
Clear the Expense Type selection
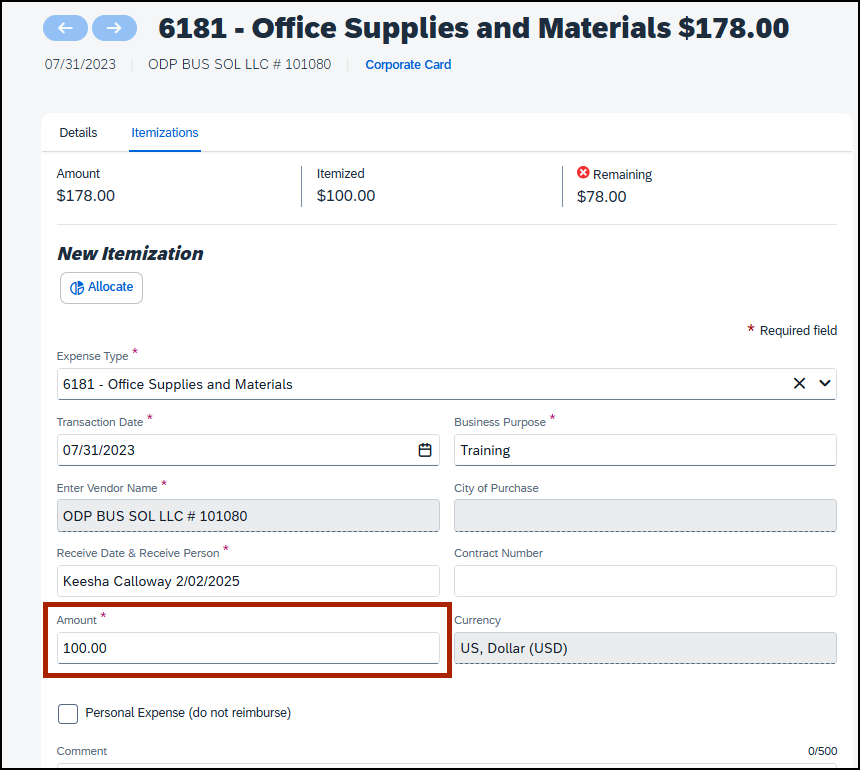[x=799, y=383]
